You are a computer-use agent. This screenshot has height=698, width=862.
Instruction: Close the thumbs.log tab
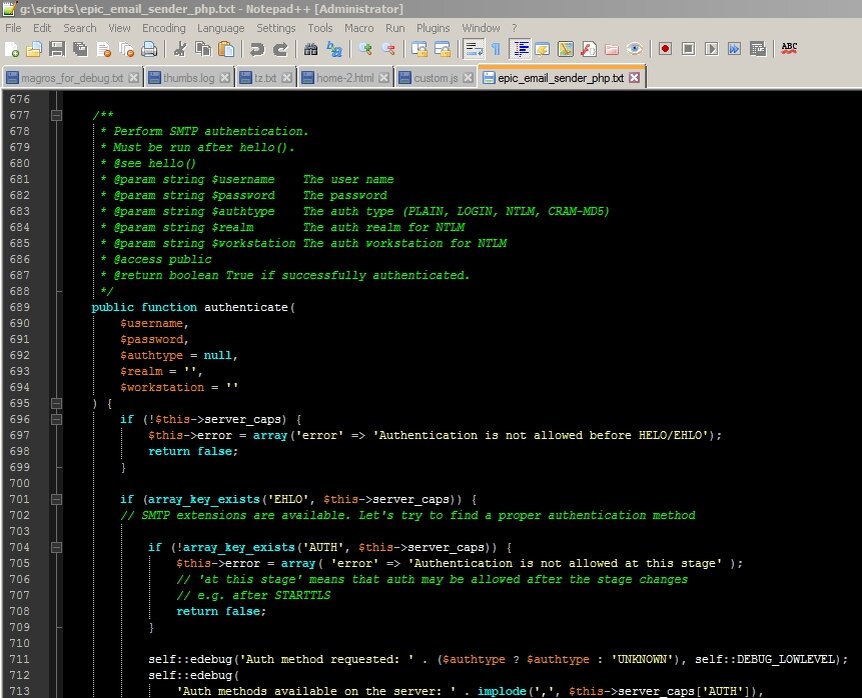224,76
